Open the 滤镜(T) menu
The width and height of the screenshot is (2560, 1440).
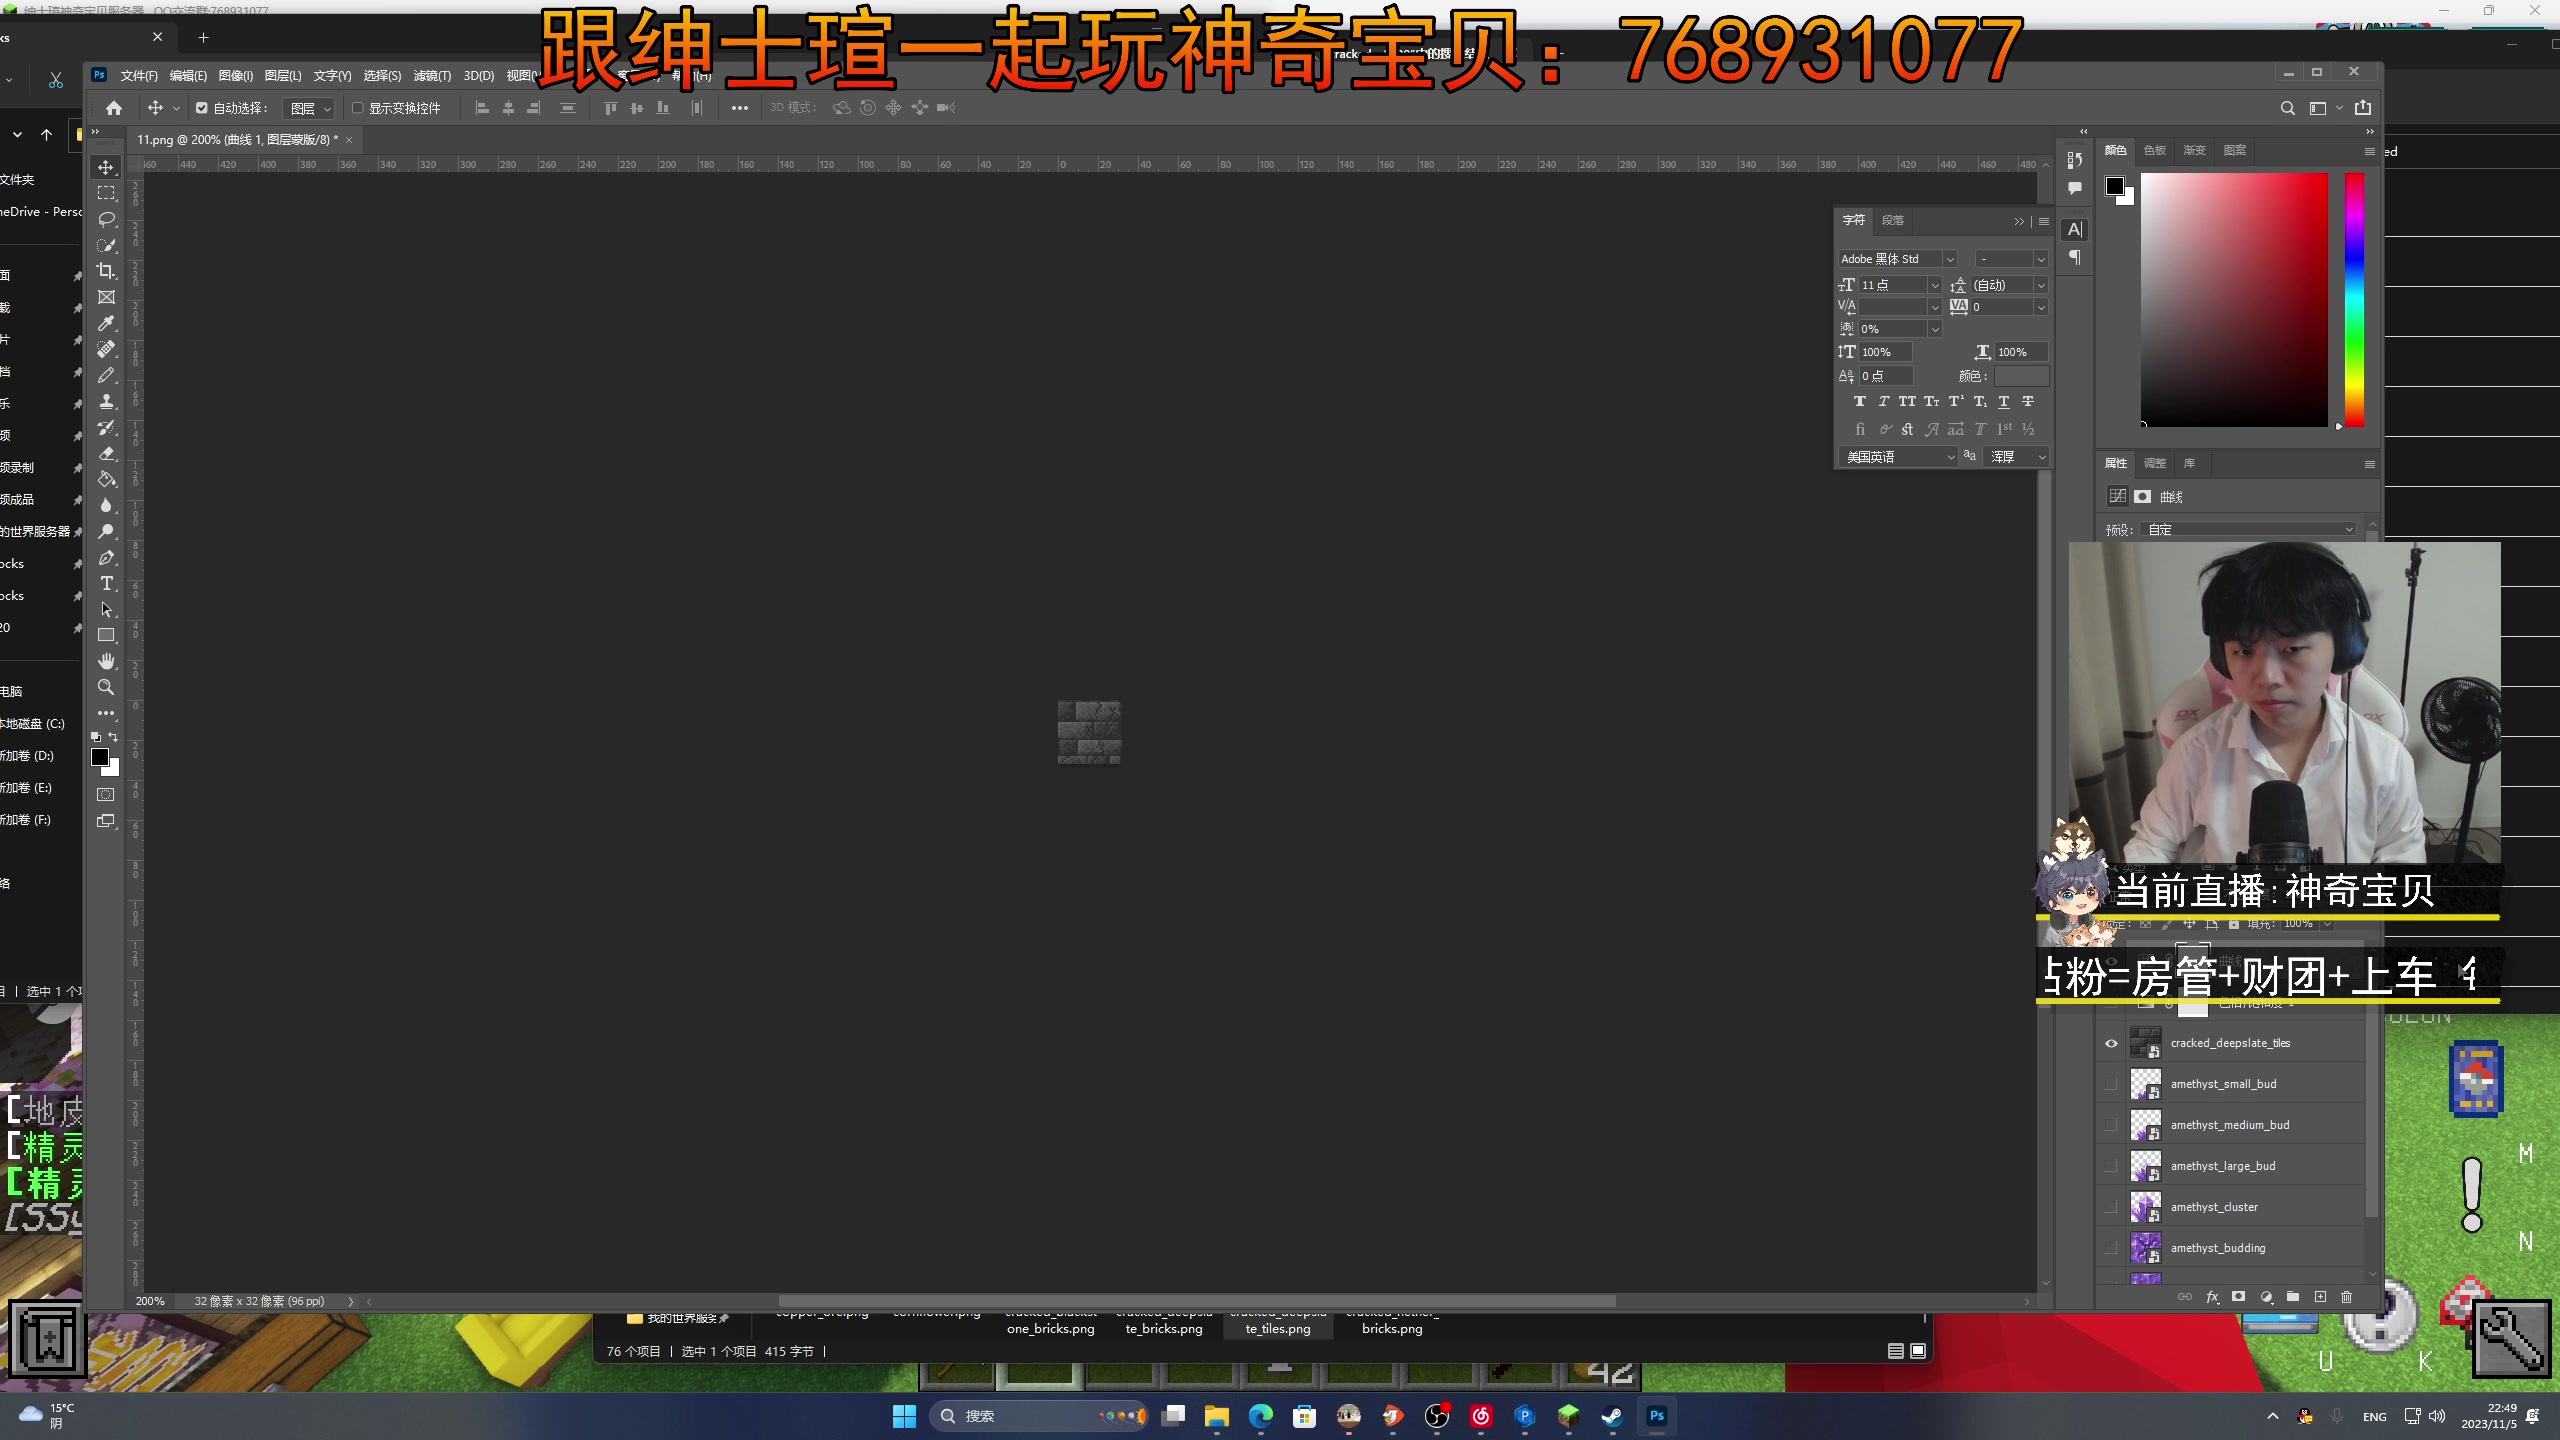pos(432,76)
